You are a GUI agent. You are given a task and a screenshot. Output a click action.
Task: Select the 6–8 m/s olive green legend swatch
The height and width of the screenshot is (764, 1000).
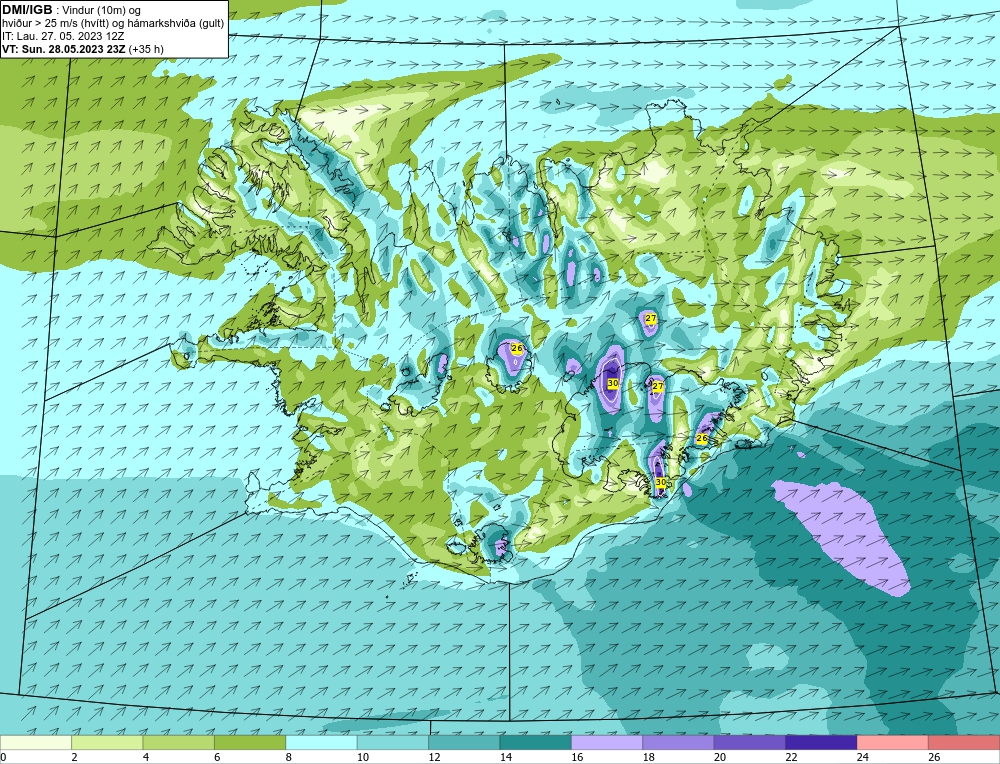pyautogui.click(x=250, y=742)
